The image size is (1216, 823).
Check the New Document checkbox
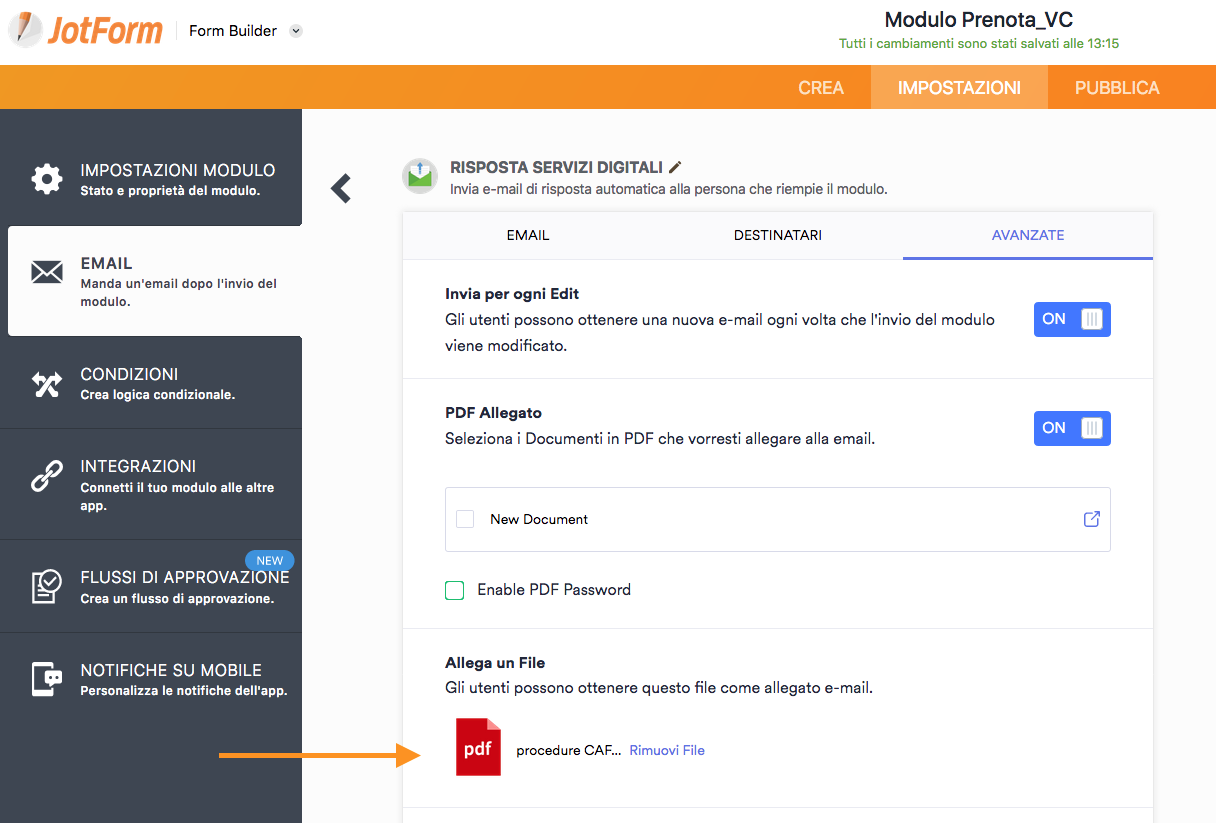[465, 519]
